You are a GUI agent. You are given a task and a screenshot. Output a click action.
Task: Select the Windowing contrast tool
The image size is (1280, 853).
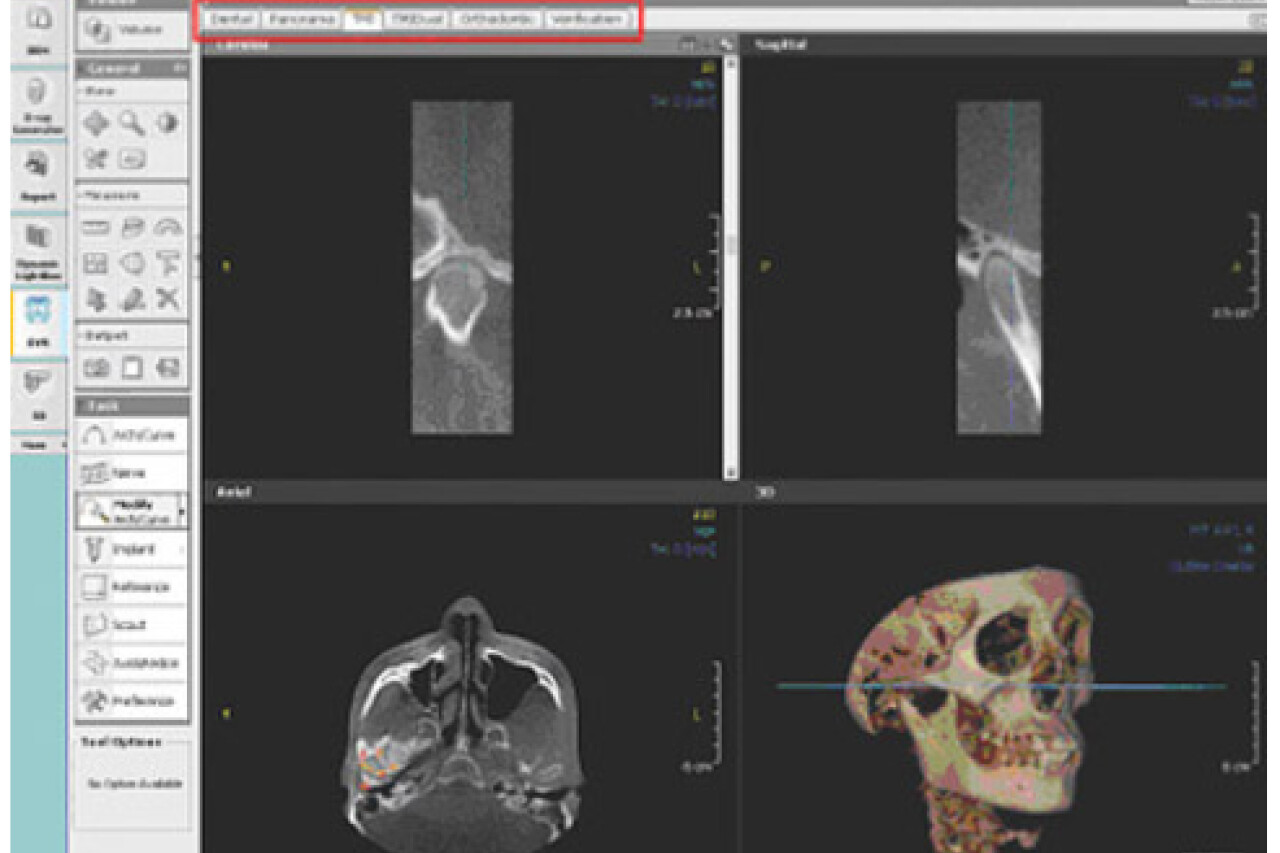[167, 123]
